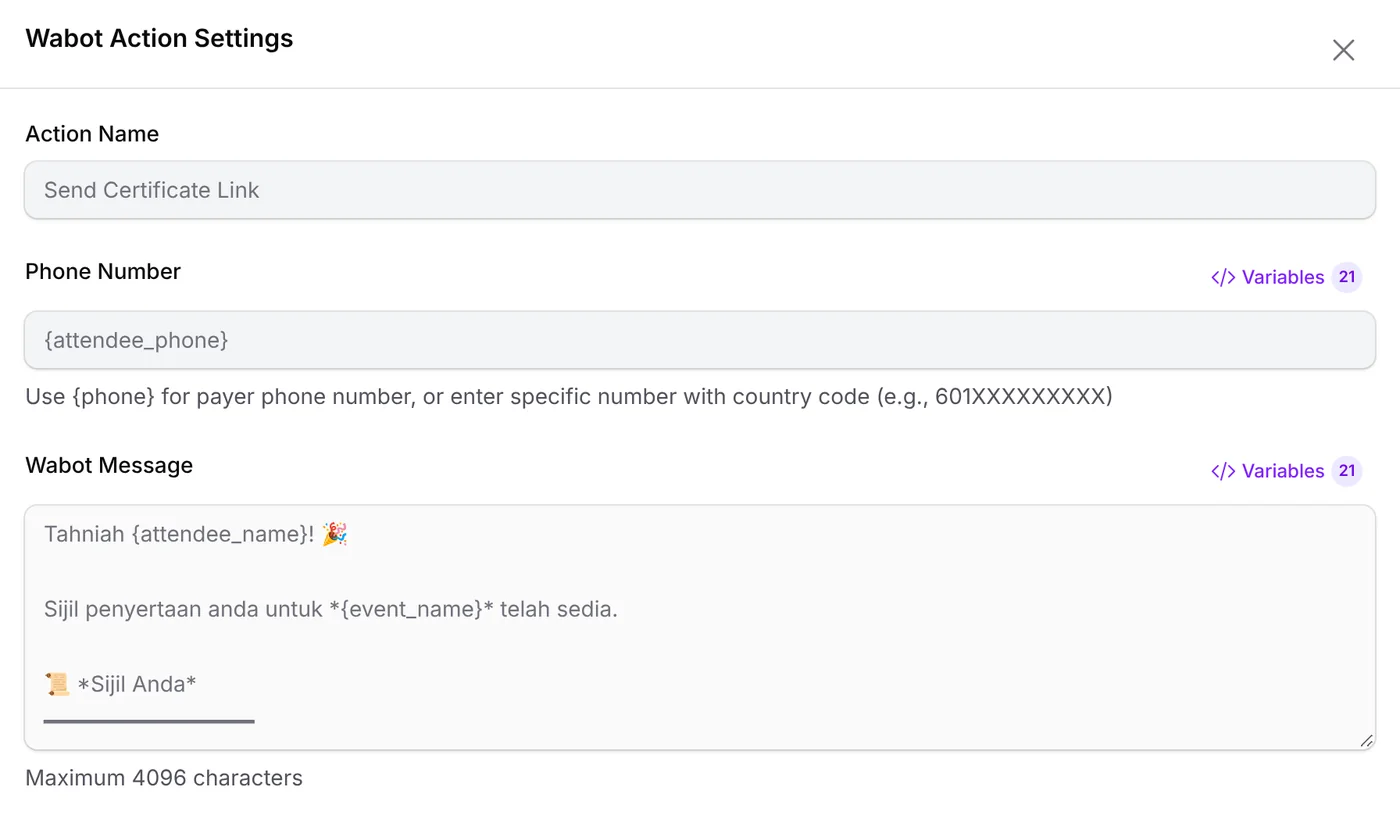Click the textarea resize handle corner
1400x837 pixels.
click(x=1366, y=740)
